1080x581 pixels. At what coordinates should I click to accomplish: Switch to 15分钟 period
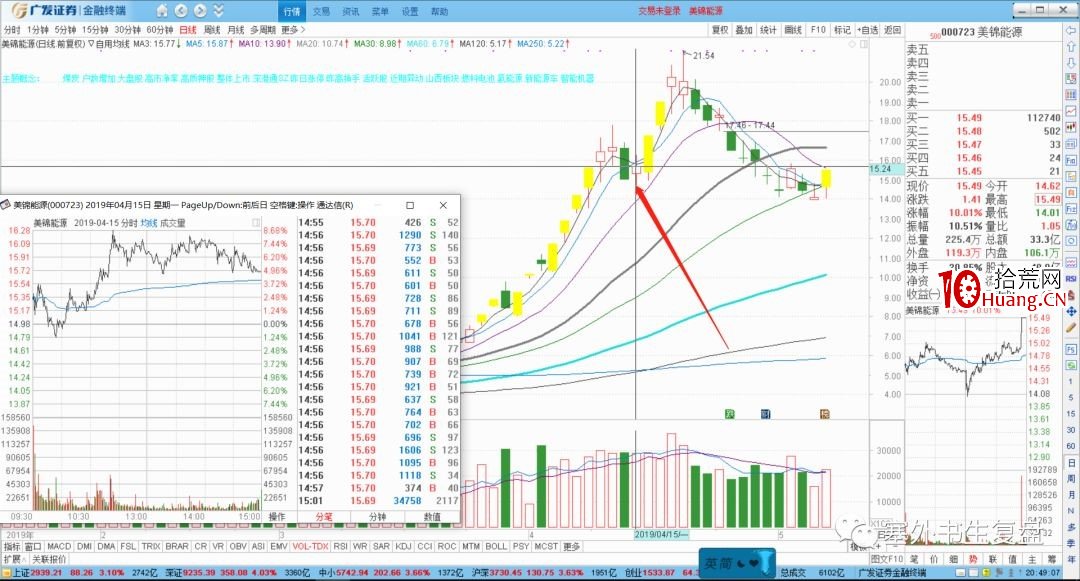click(95, 30)
